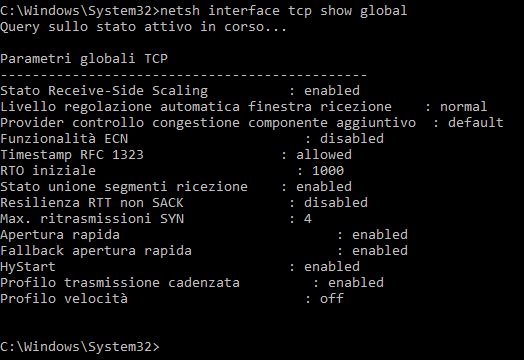This screenshot has width=524, height=360.
Task: Click the bottom 'C:\Windows\System32>' prompt
Action: click(80, 347)
